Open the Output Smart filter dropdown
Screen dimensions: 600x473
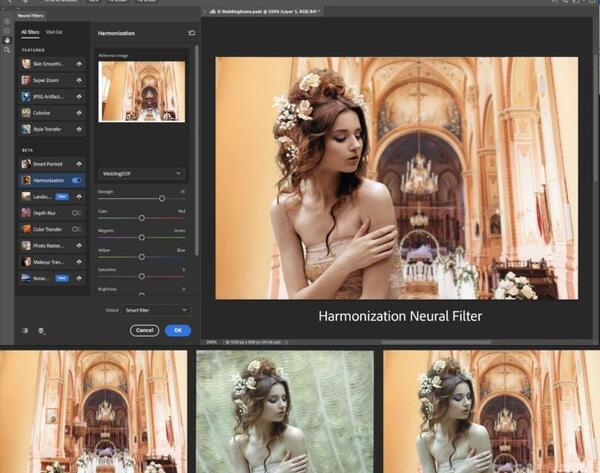(x=156, y=310)
